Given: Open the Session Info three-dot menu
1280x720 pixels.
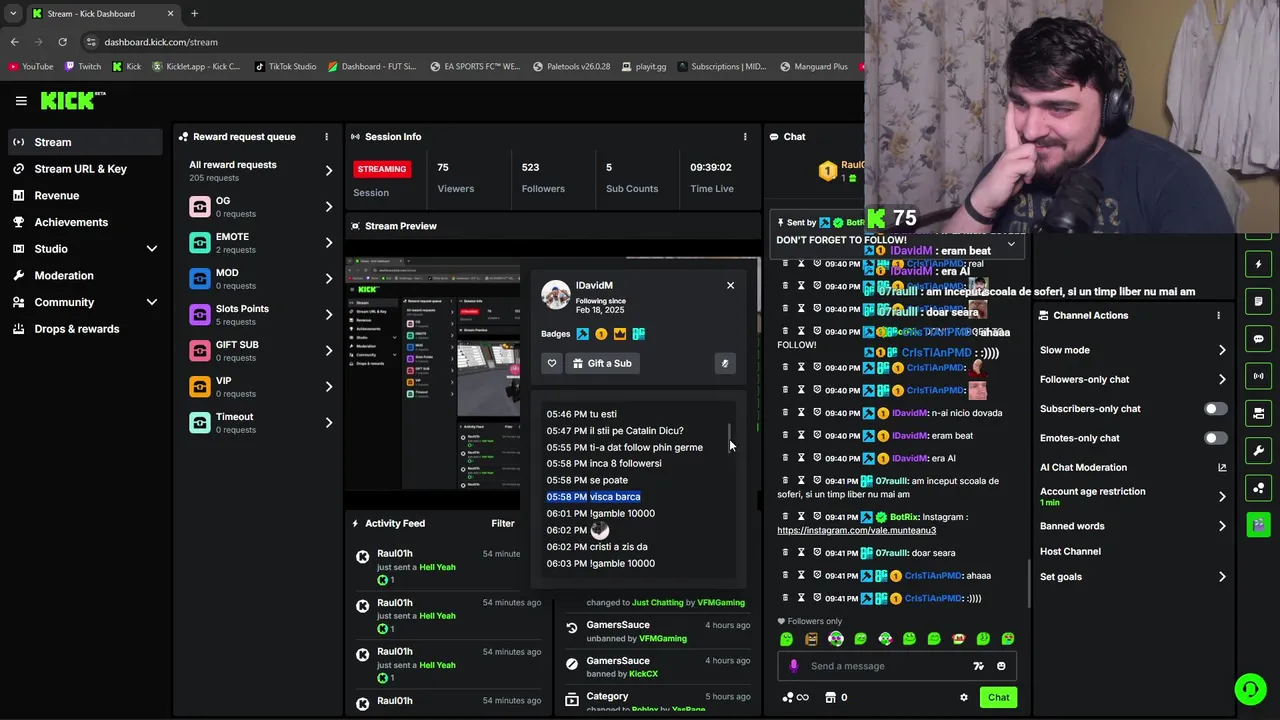Looking at the screenshot, I should [744, 137].
